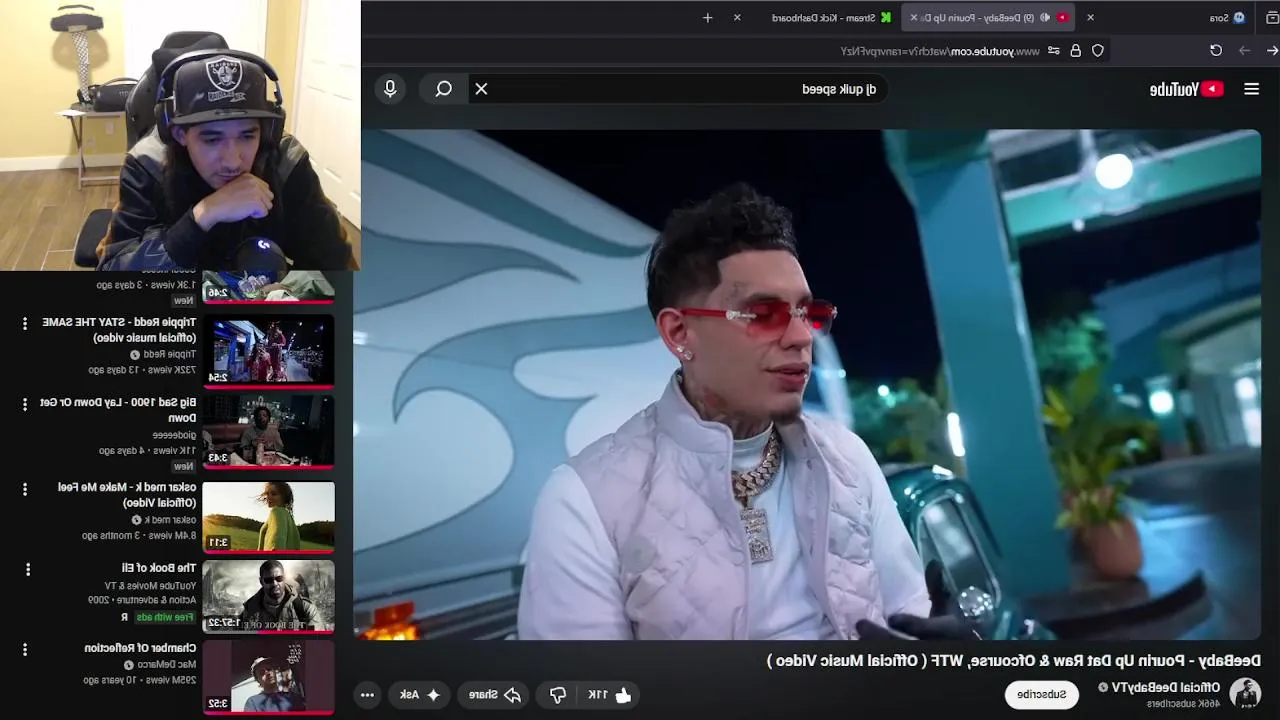Viewport: 1280px width, 720px height.
Task: Open options menu for Chamber Of Reflection
Action: [25, 650]
